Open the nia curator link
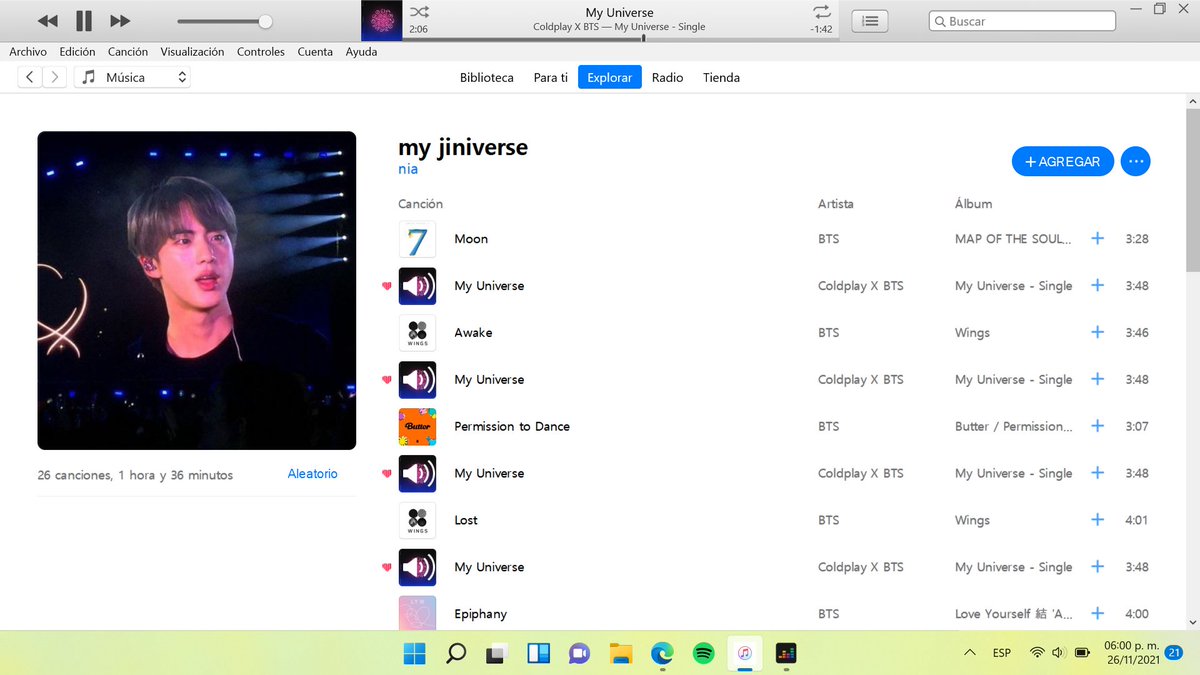1200x675 pixels. pos(408,169)
